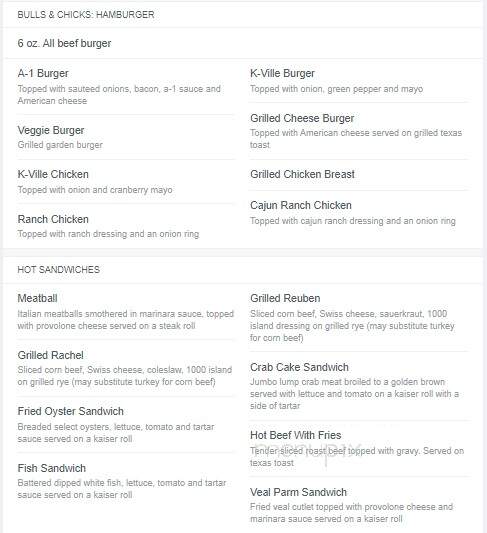Open Grilled Cheese Burger item
Screen dimensions: 487x533
(302, 118)
